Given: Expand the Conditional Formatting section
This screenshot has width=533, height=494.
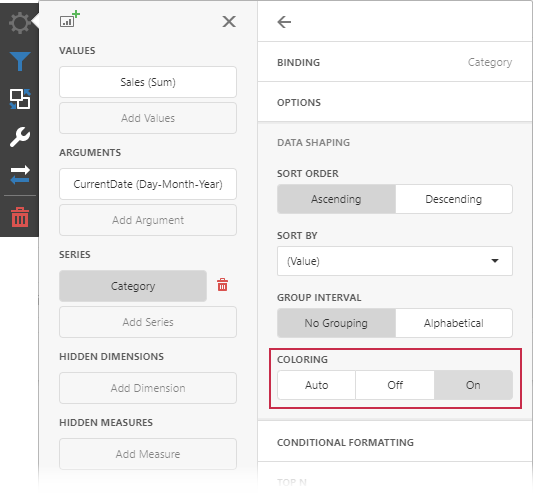Looking at the screenshot, I should (395, 442).
